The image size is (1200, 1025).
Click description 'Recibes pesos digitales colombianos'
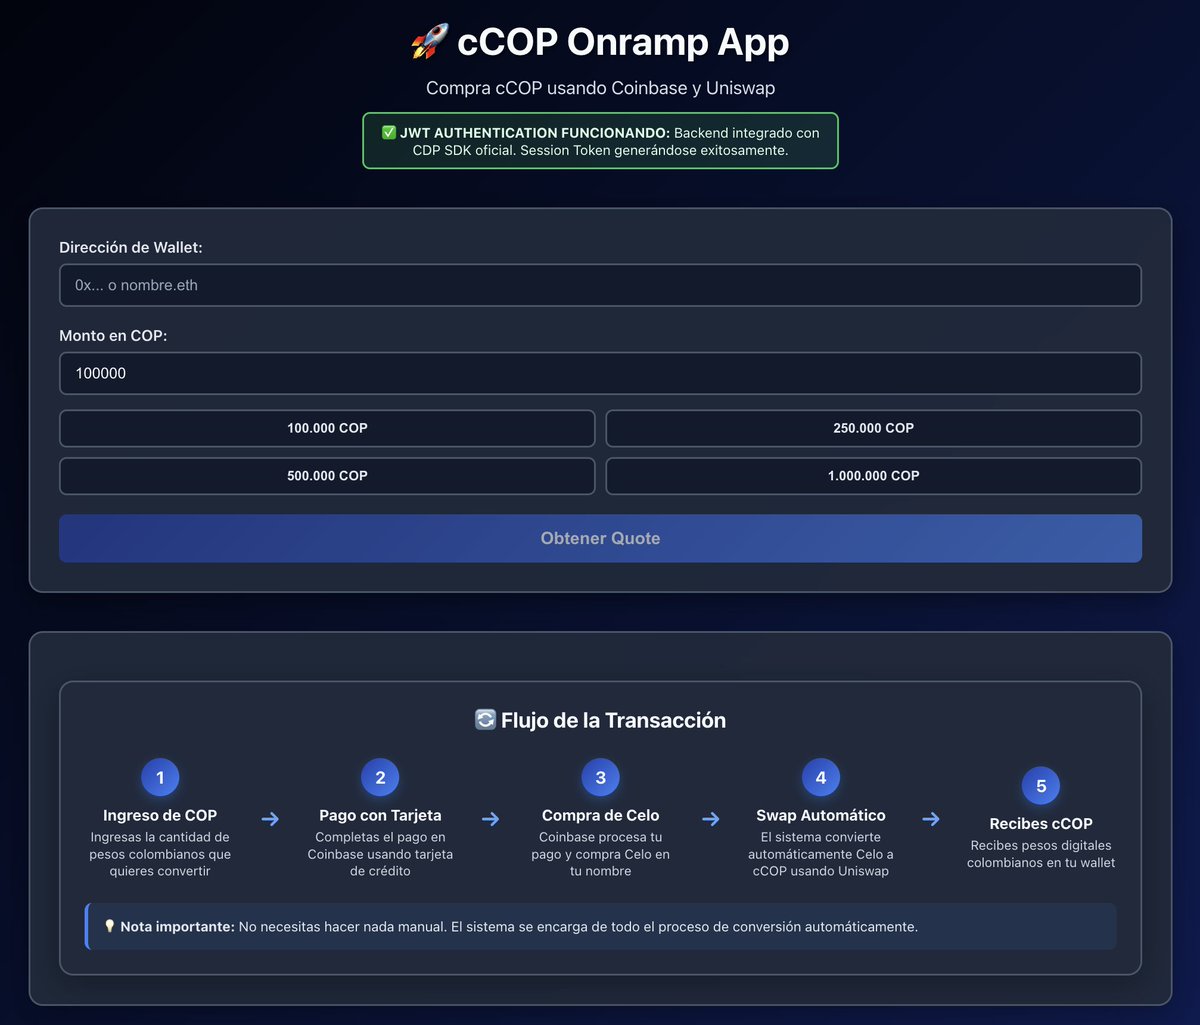1041,854
